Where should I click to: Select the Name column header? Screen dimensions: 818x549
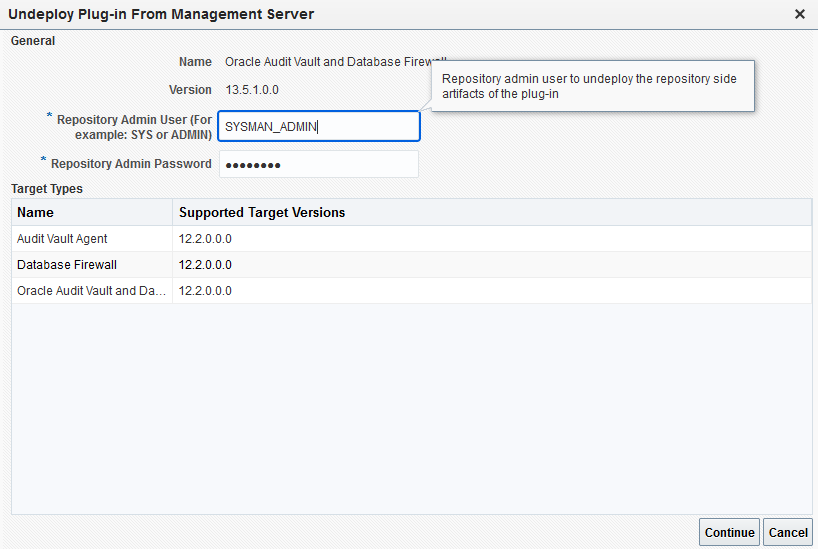(92, 212)
